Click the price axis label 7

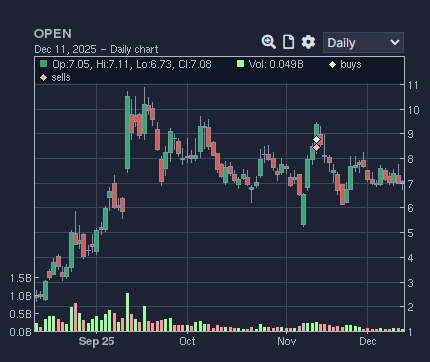pos(411,184)
